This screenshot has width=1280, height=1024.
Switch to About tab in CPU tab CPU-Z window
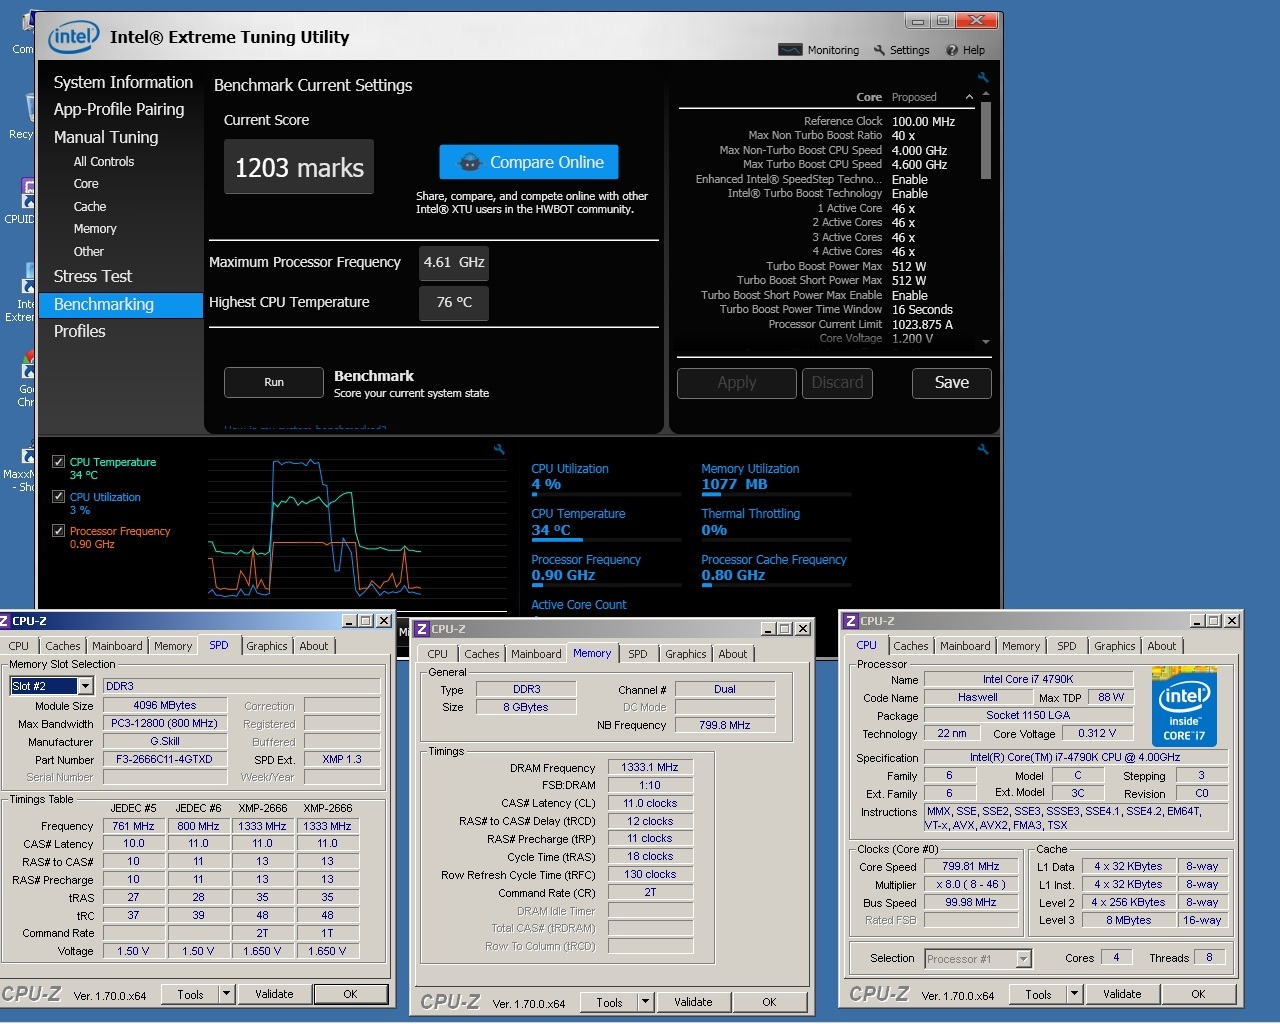(x=1162, y=646)
